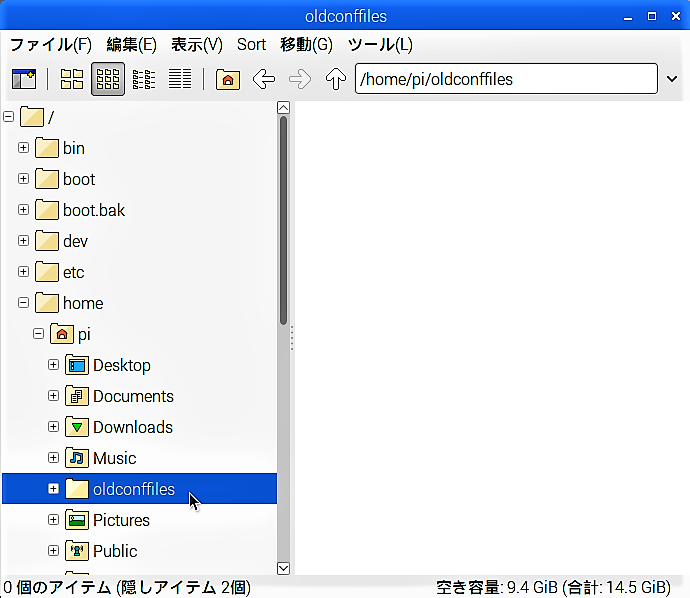
Task: Collapse the home folder node
Action: point(23,303)
